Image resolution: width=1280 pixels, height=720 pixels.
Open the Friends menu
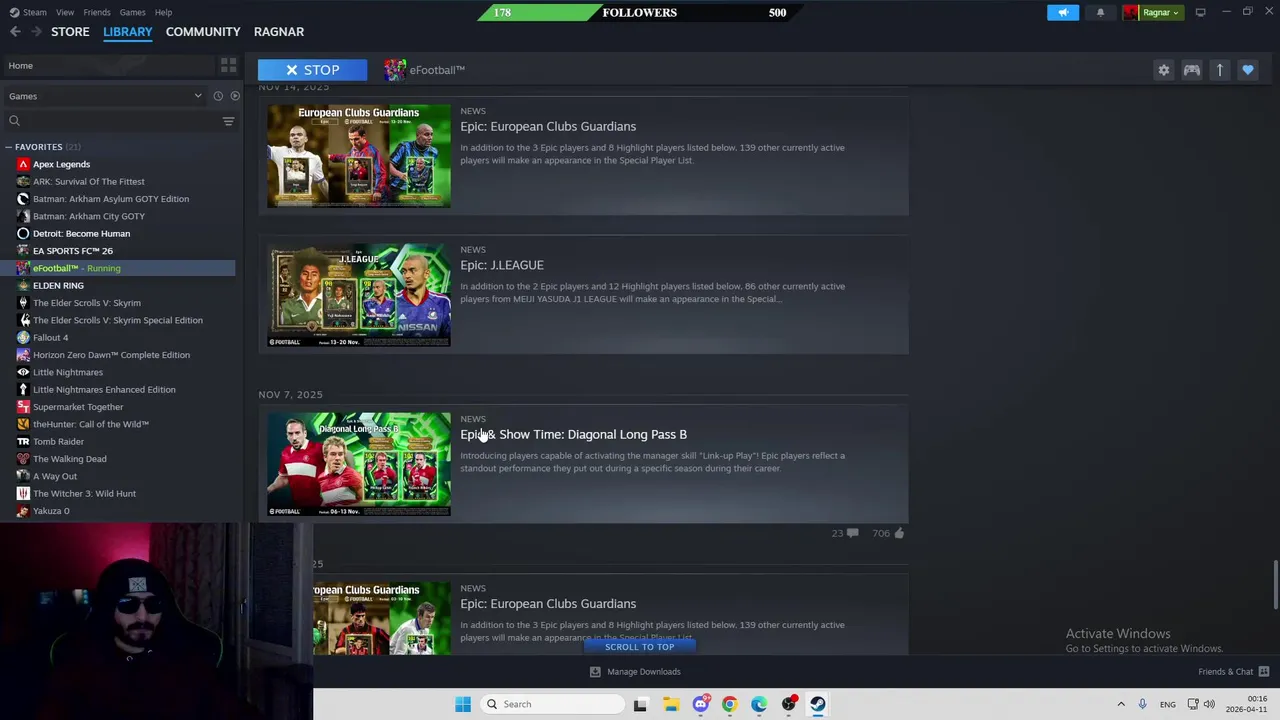click(97, 12)
